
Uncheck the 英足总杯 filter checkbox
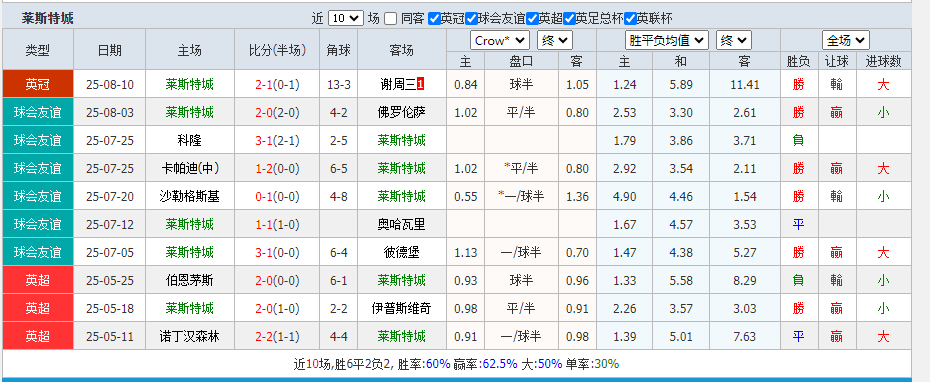[570, 18]
